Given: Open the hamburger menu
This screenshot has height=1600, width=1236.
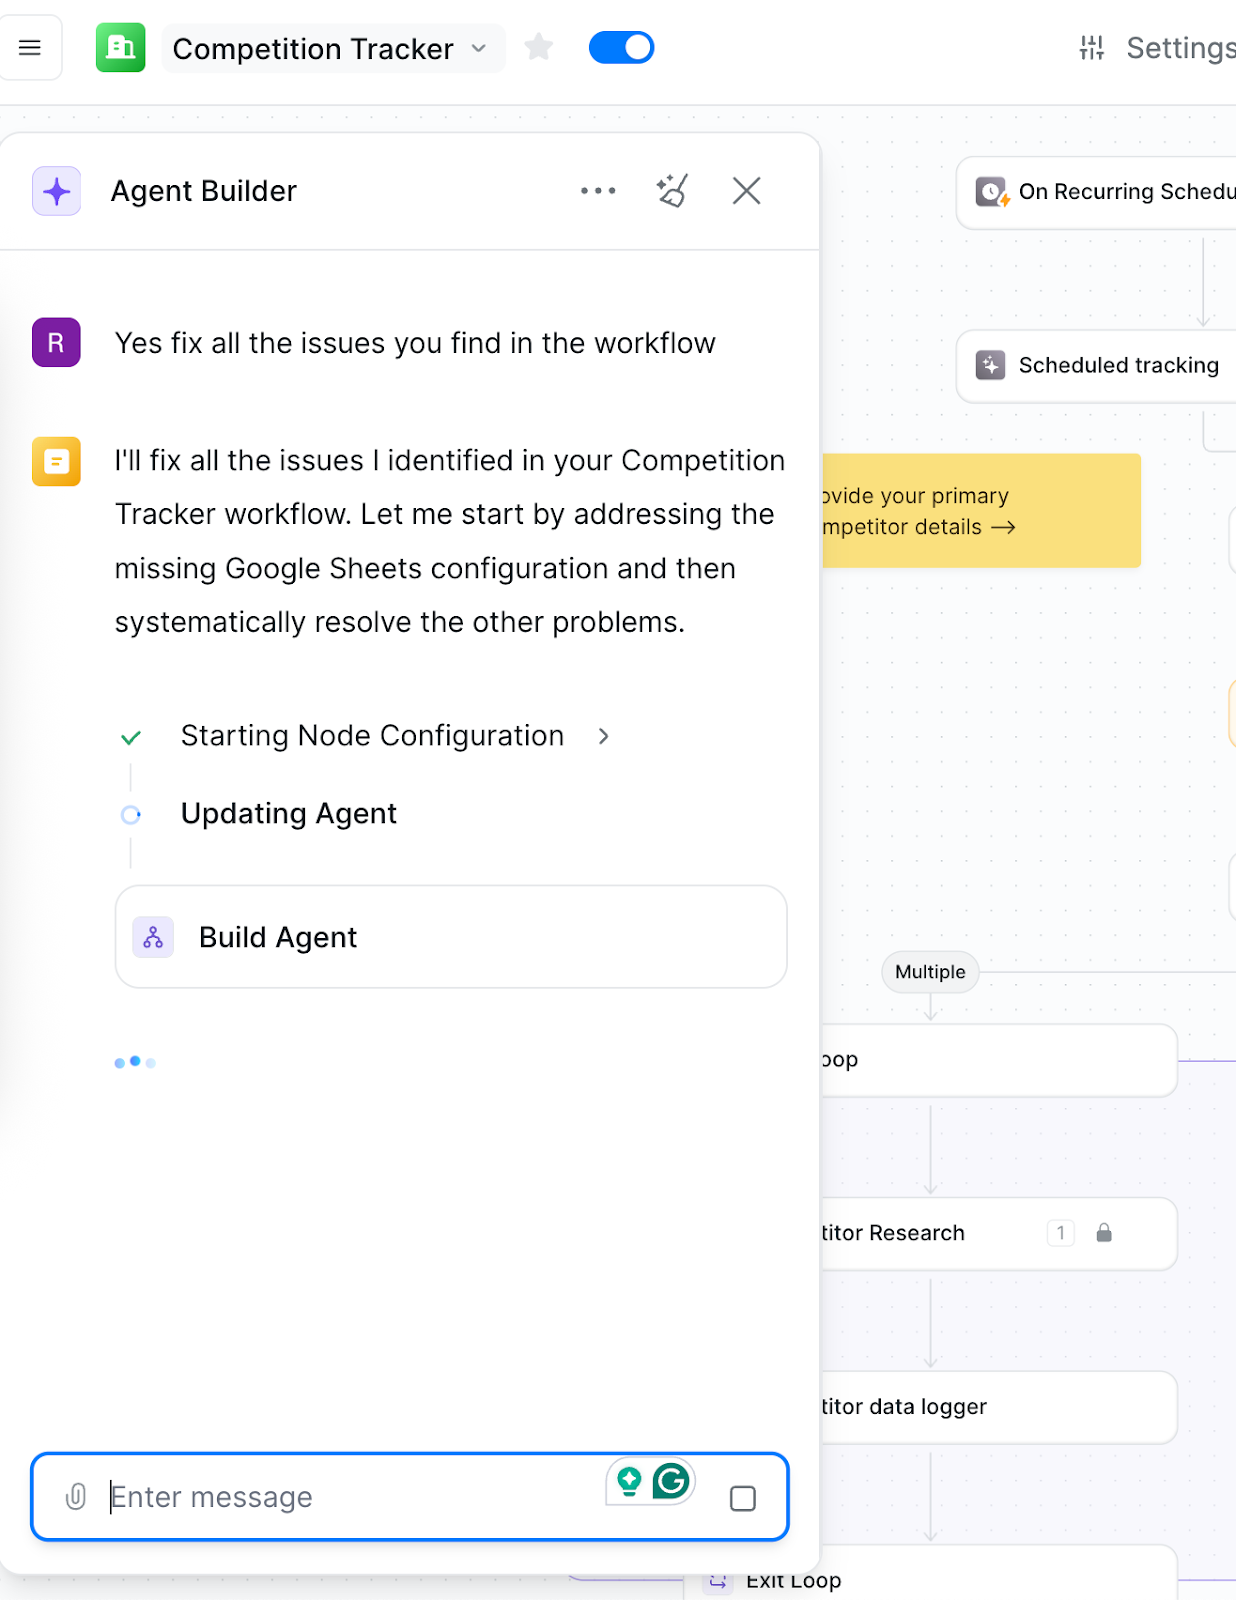Looking at the screenshot, I should click(30, 47).
